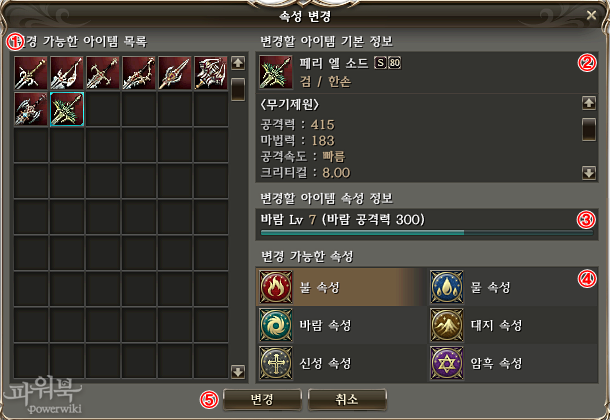Pick the wind attribute swirl icon
The height and width of the screenshot is (420, 610).
(276, 325)
